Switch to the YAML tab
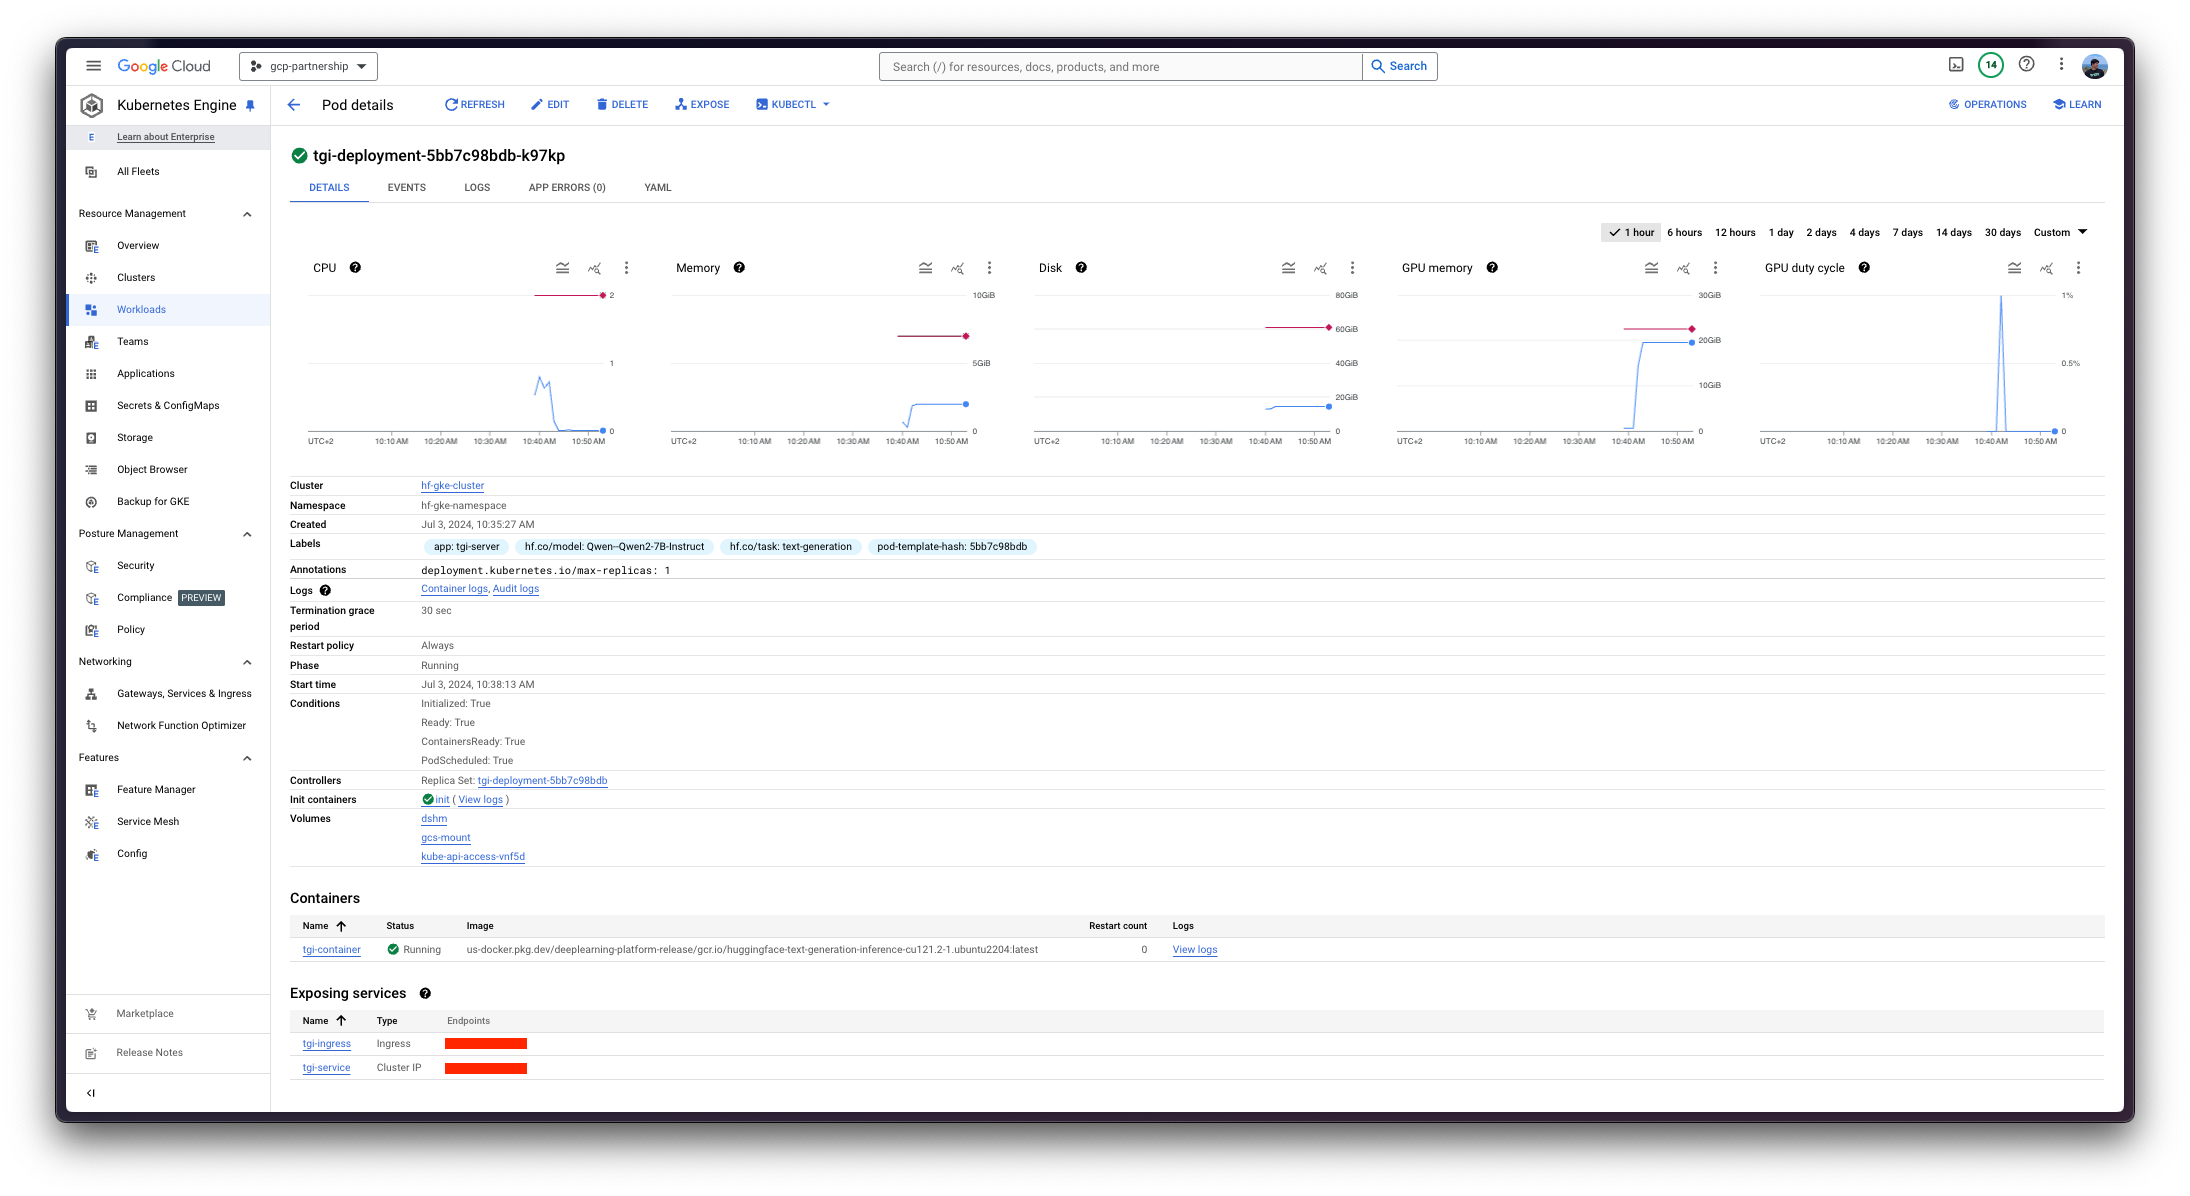 pyautogui.click(x=657, y=187)
